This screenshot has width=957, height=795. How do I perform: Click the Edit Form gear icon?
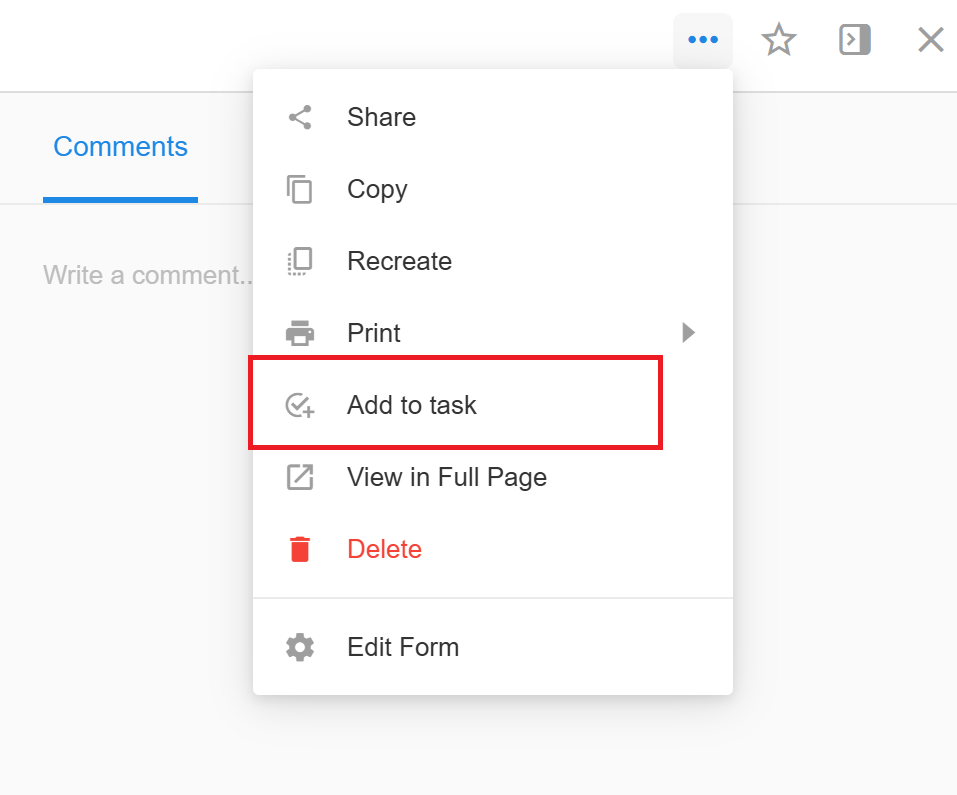coord(300,647)
